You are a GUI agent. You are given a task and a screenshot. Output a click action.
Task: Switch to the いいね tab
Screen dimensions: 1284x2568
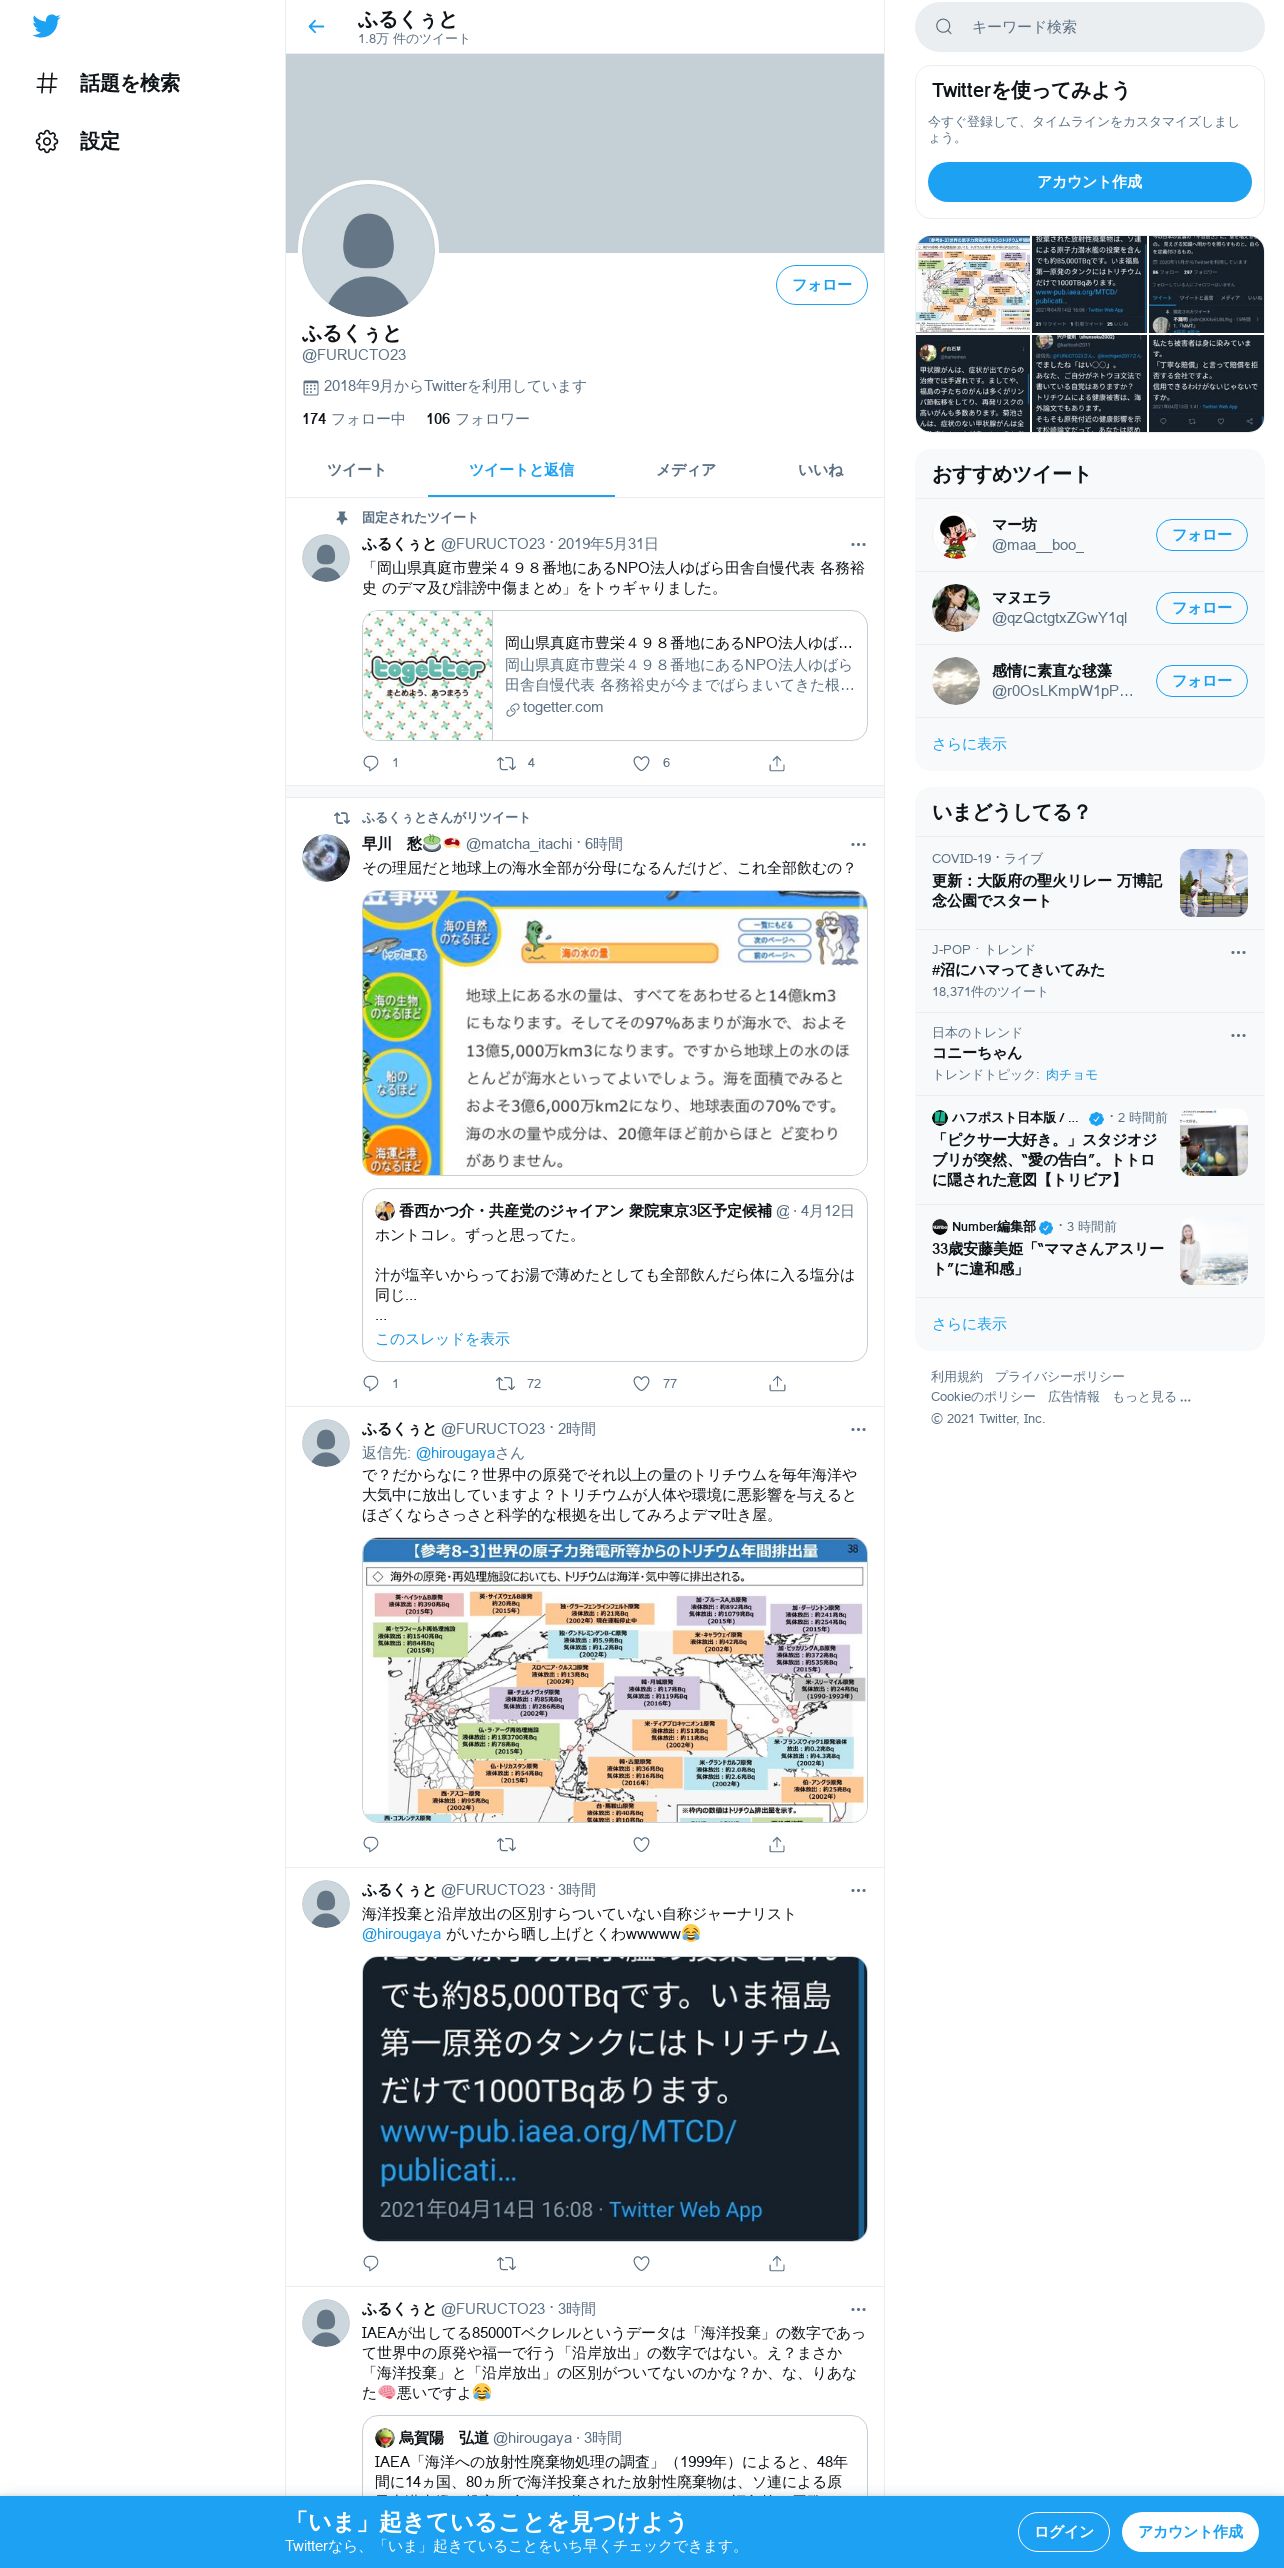820,470
